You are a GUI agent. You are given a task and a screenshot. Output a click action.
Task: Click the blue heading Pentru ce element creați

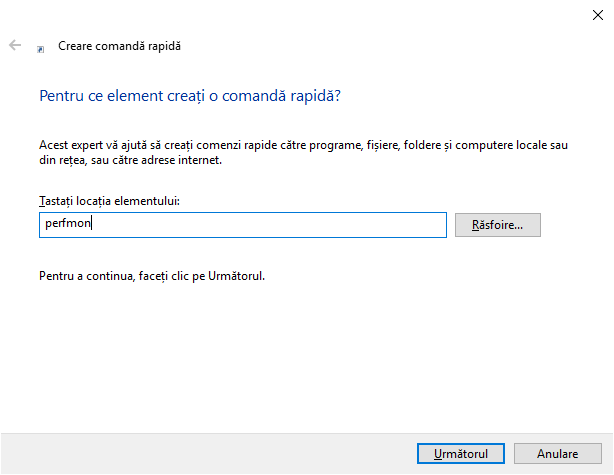(x=190, y=96)
